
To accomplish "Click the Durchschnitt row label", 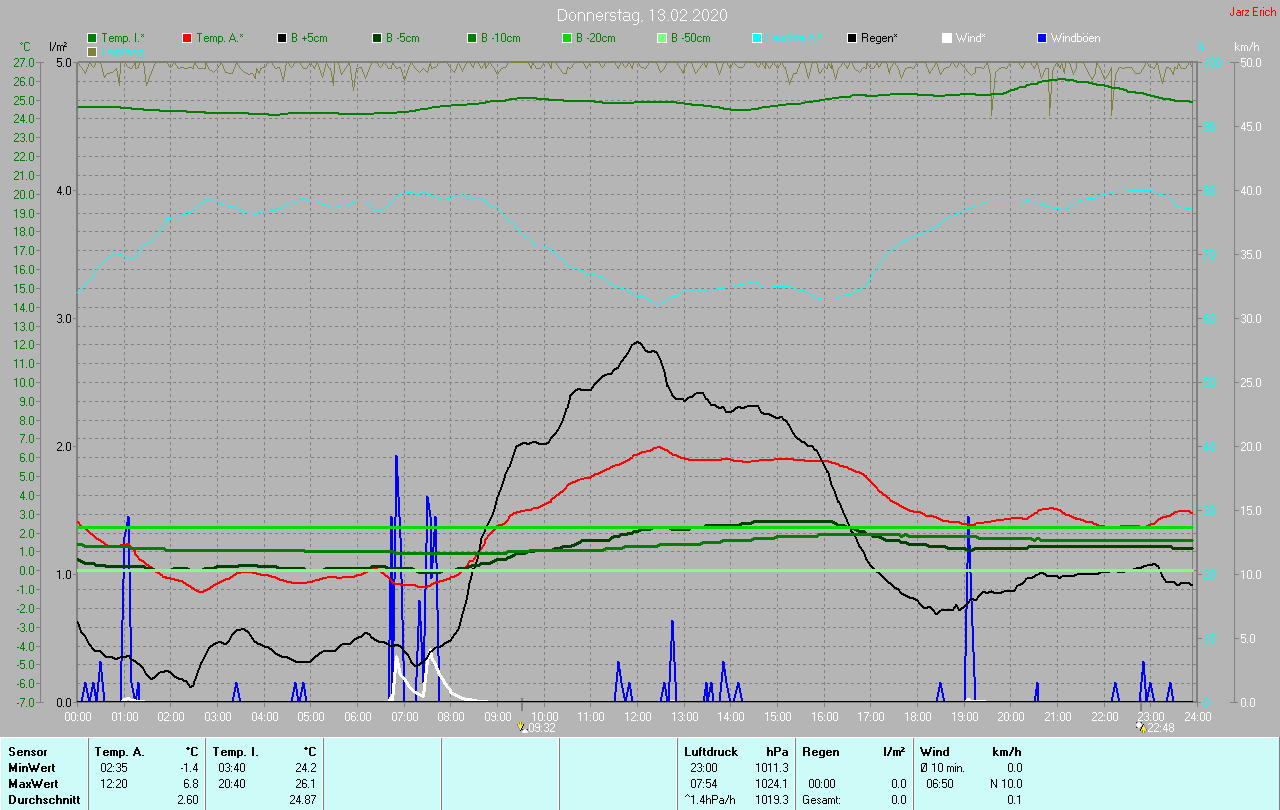I will pos(44,800).
